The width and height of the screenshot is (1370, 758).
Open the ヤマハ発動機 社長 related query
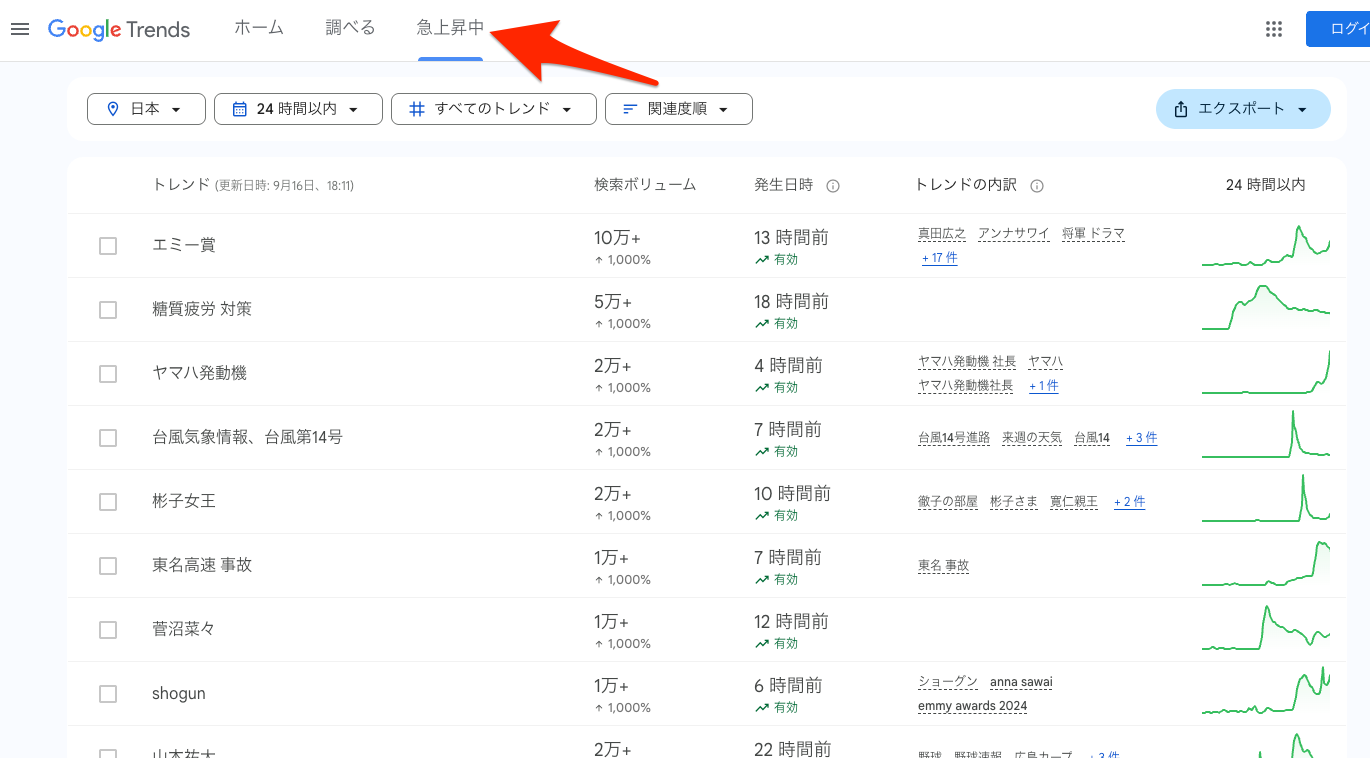pyautogui.click(x=967, y=362)
